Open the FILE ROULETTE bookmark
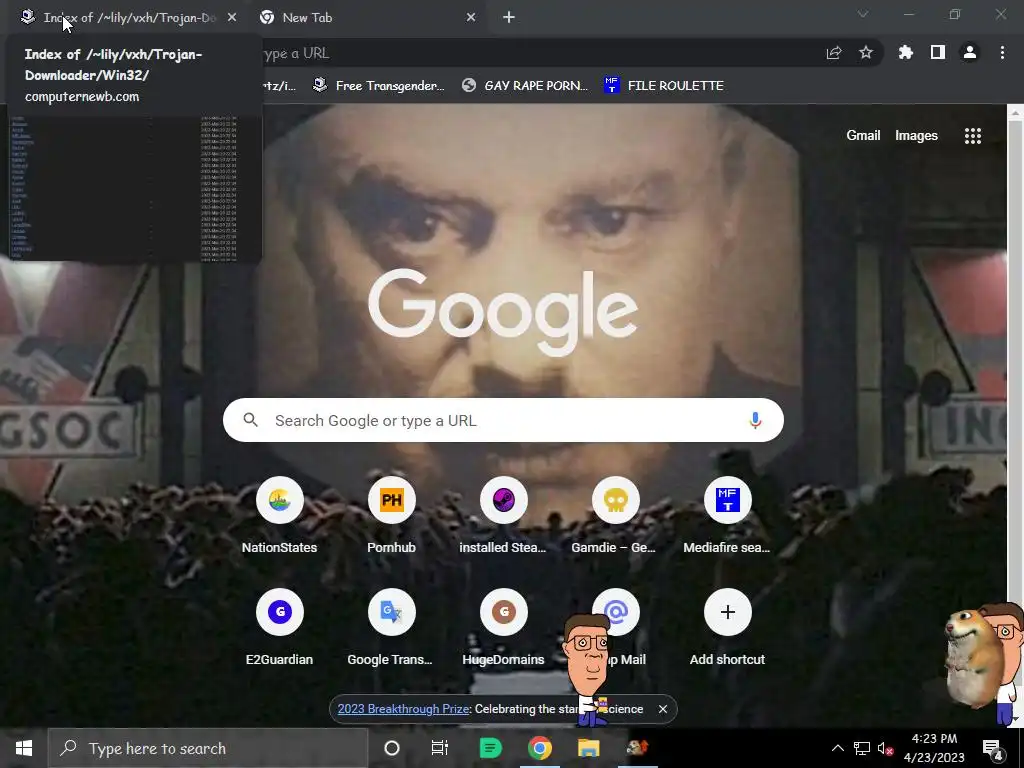The width and height of the screenshot is (1024, 768). coord(664,86)
